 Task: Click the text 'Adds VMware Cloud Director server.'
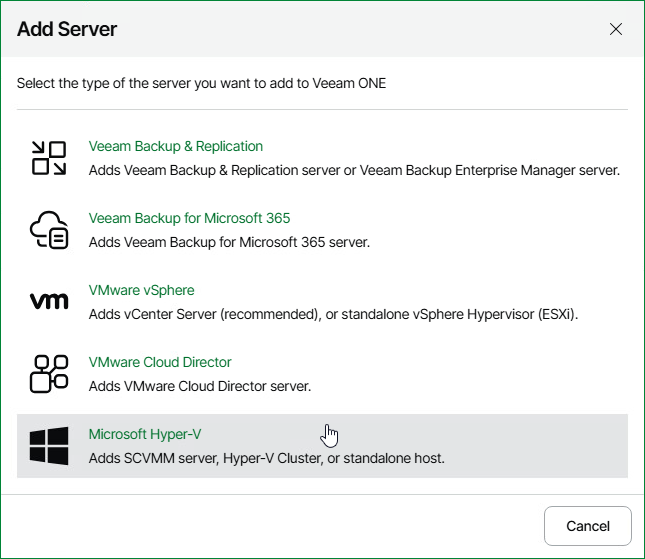(x=200, y=386)
